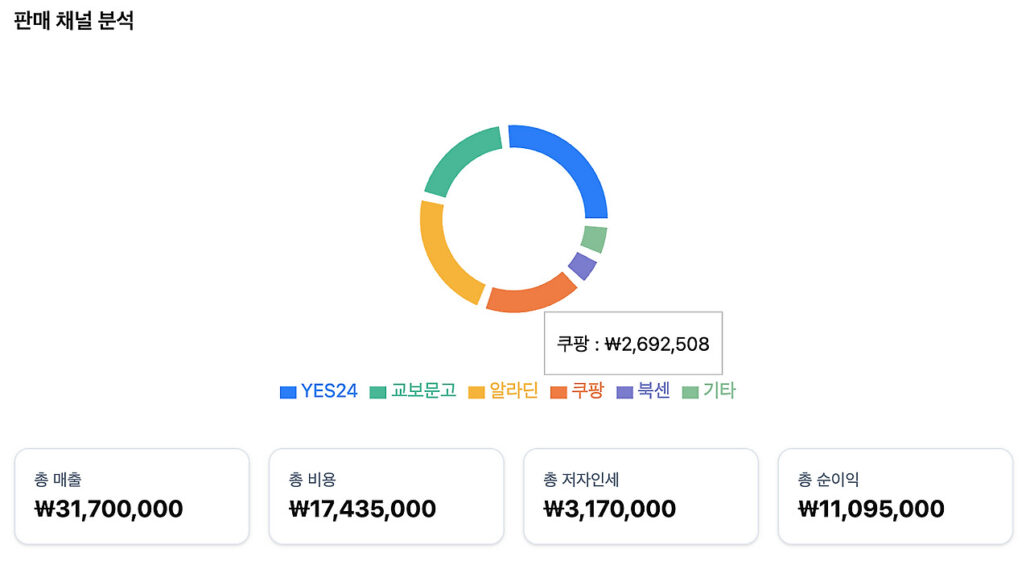1030x569 pixels.
Task: Open the 총 순이익 summary card
Action: 895,496
